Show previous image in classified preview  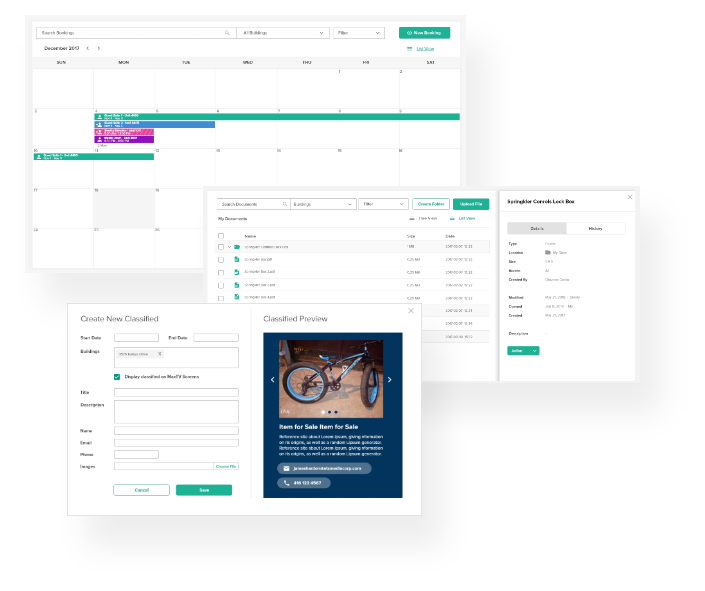pos(273,380)
